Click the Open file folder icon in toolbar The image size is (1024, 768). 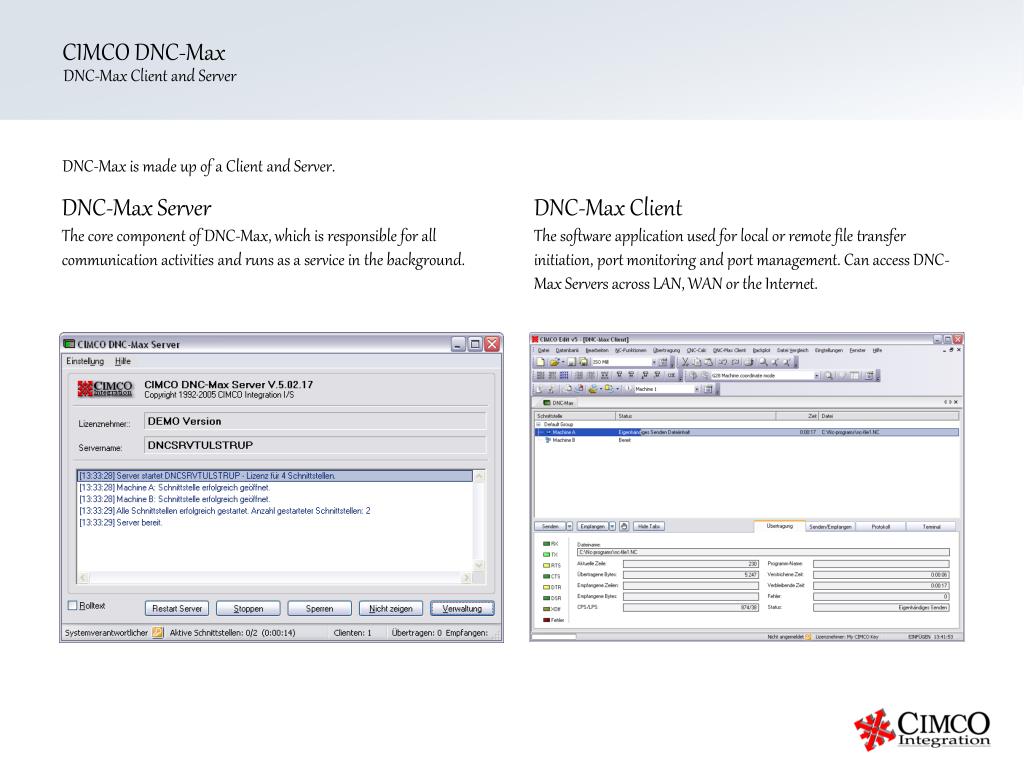coord(554,362)
